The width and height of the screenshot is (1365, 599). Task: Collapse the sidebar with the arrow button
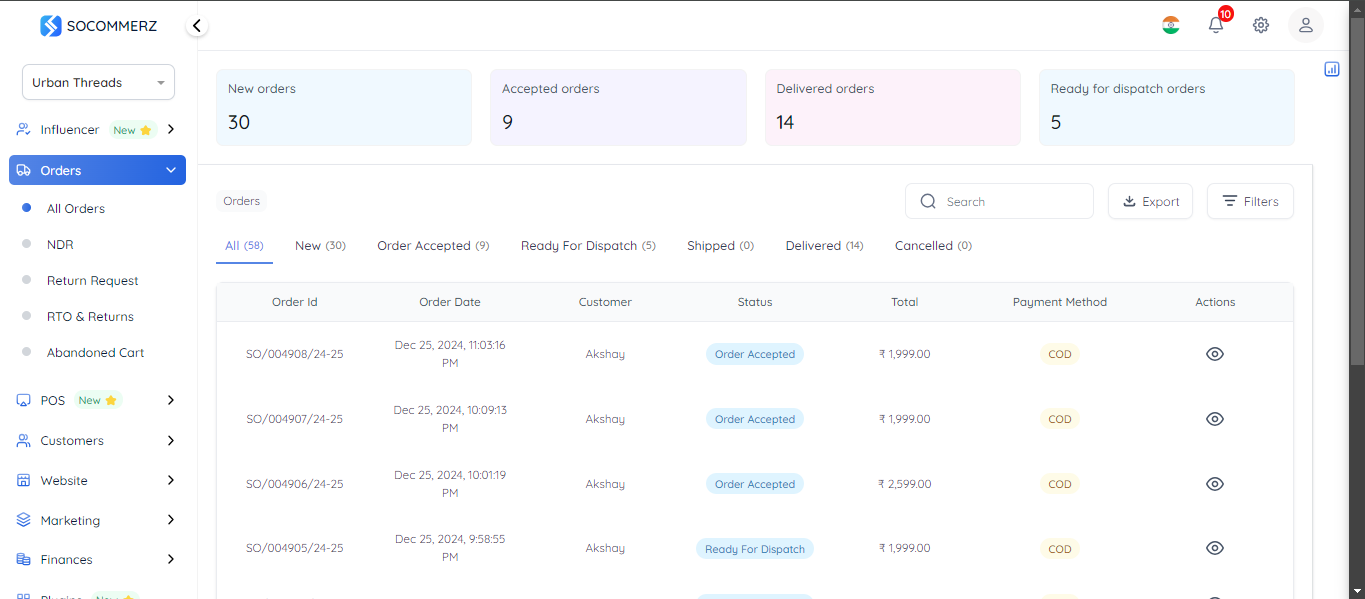tap(197, 26)
